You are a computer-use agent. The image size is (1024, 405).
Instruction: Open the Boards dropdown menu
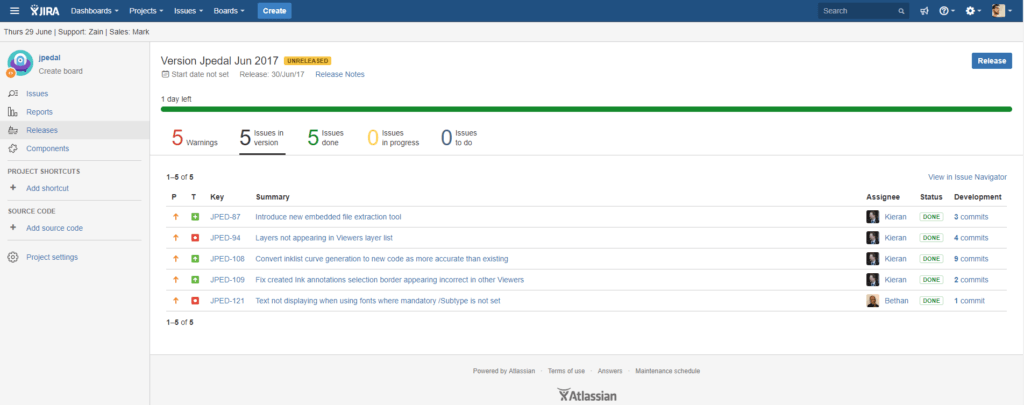tap(229, 11)
